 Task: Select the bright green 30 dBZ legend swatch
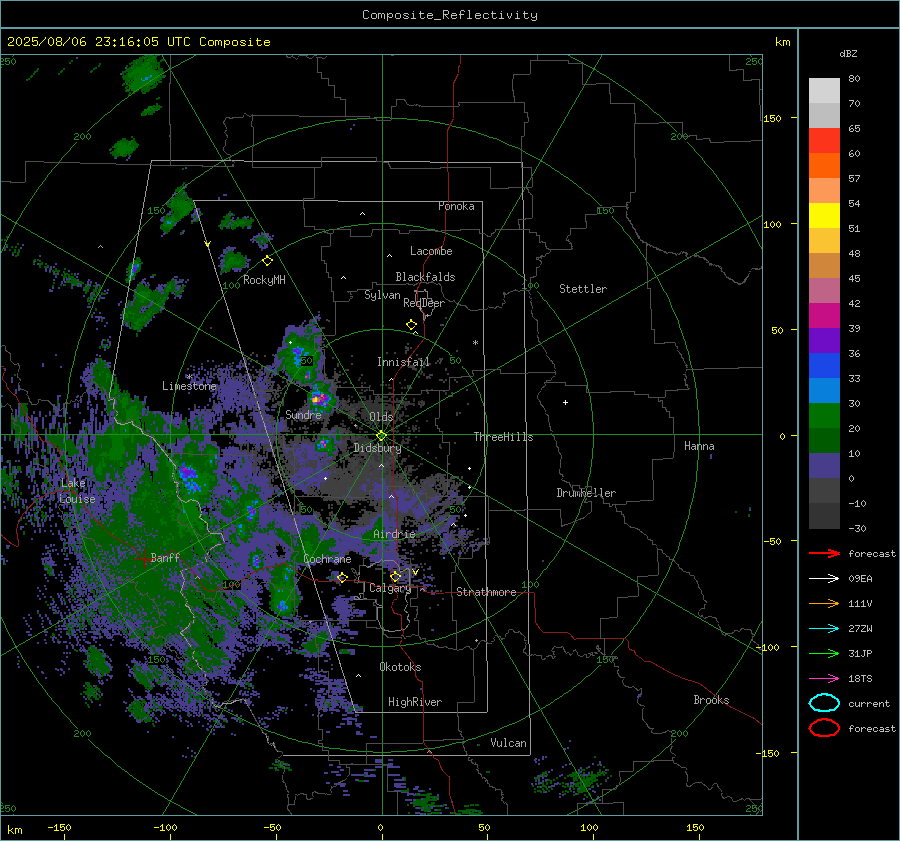(824, 415)
